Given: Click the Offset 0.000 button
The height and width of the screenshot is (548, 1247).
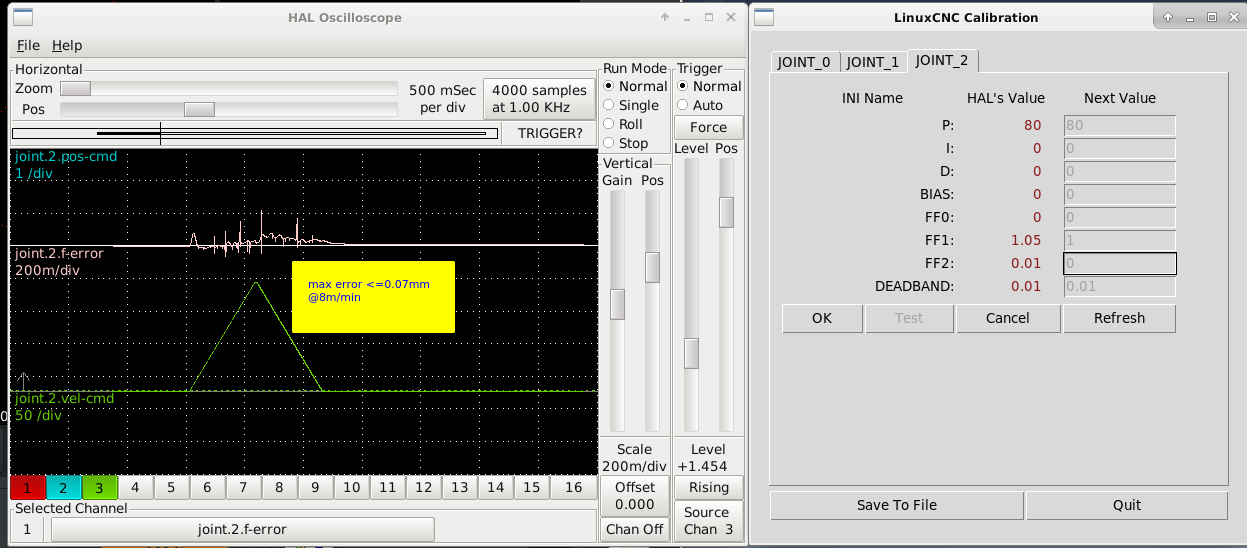Looking at the screenshot, I should coord(635,495).
